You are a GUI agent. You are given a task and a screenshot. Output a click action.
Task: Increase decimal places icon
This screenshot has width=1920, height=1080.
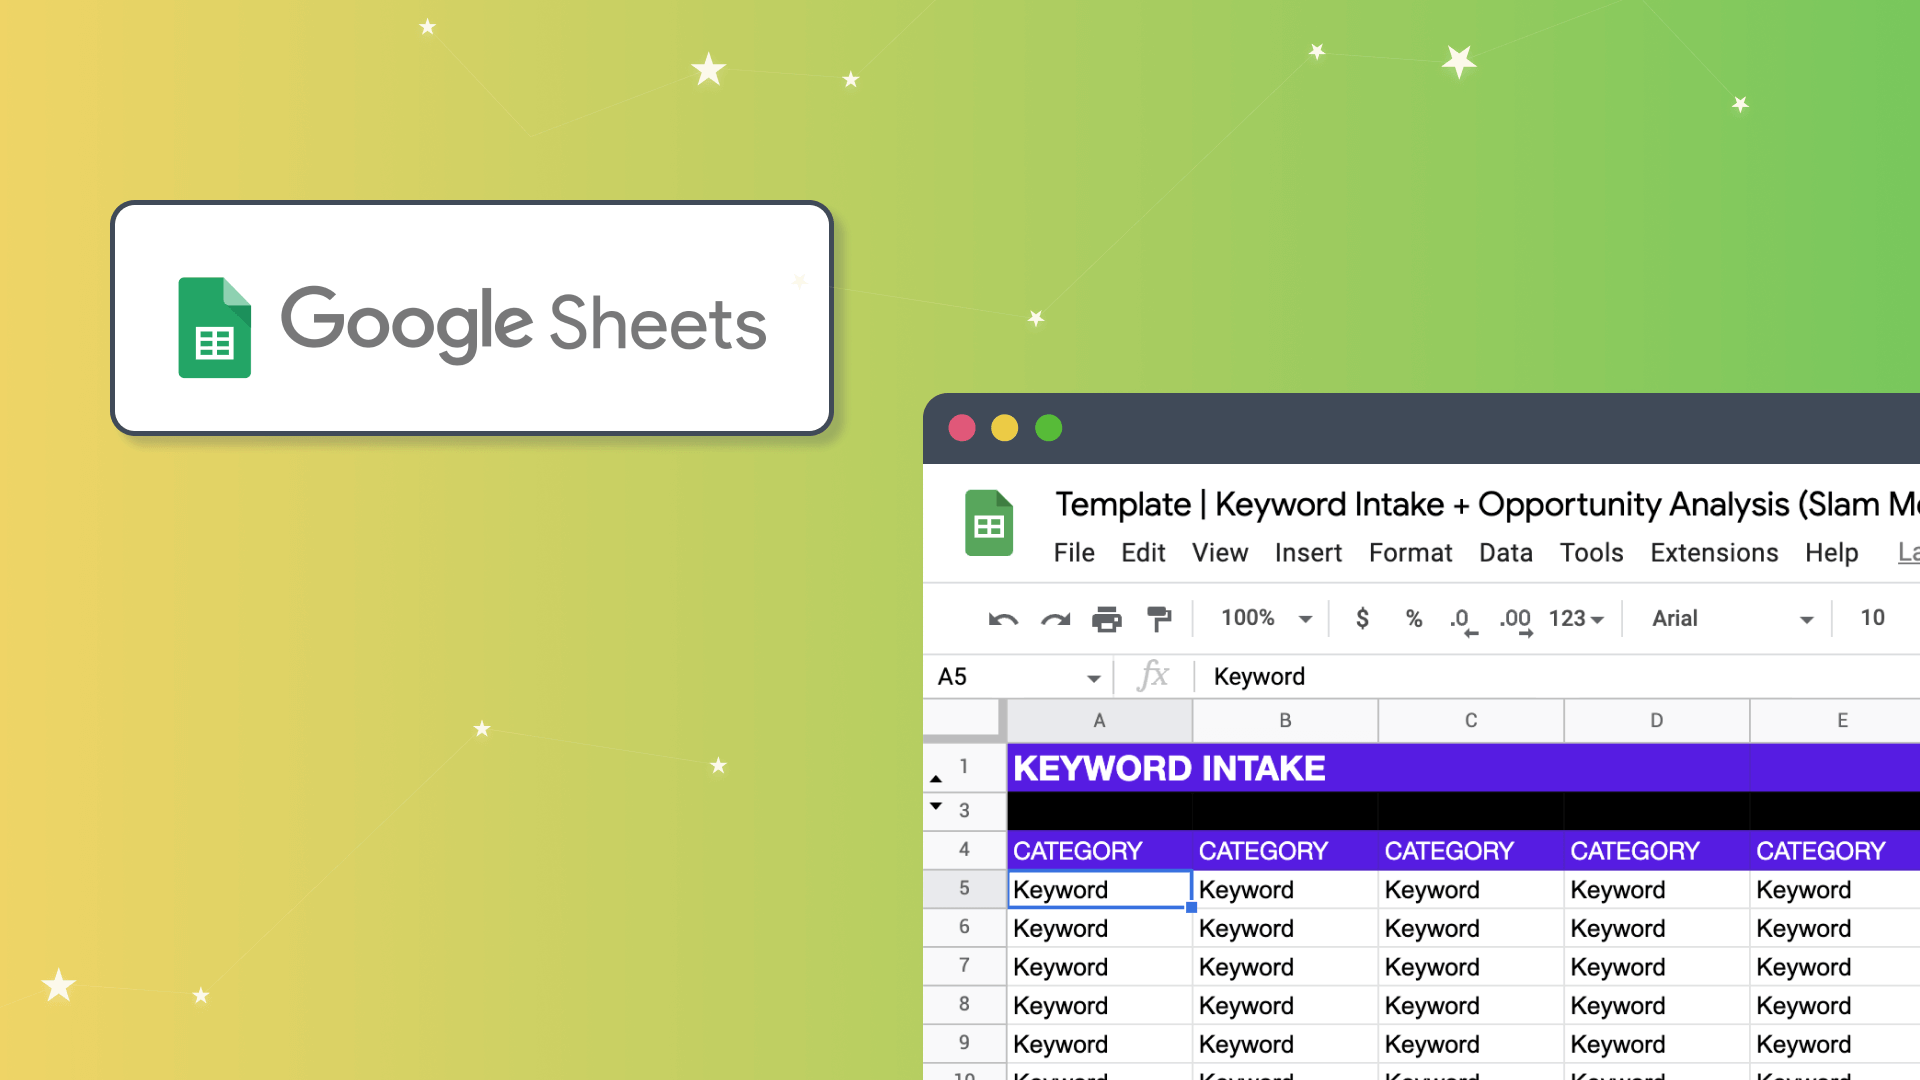tap(1516, 621)
